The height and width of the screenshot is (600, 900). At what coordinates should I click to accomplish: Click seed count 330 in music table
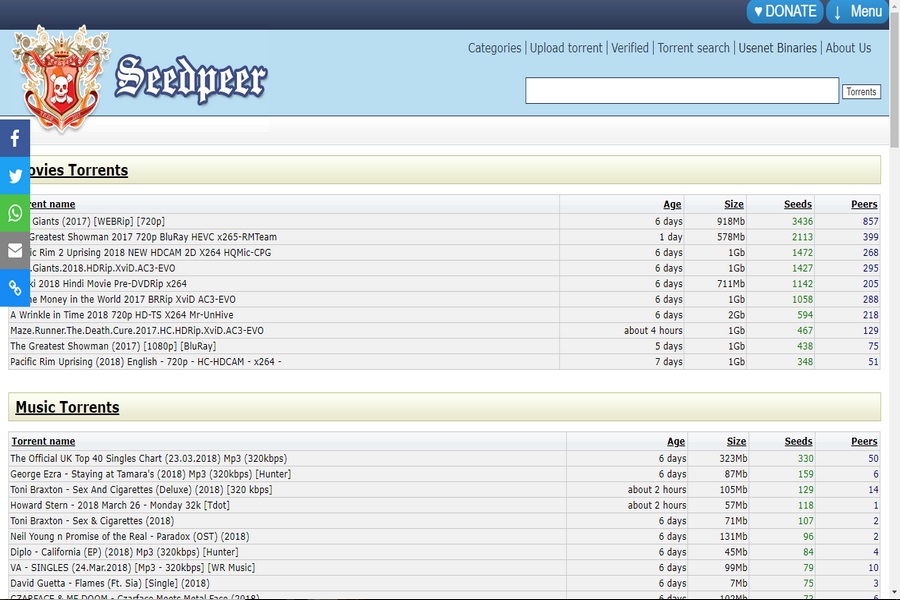[x=805, y=459]
